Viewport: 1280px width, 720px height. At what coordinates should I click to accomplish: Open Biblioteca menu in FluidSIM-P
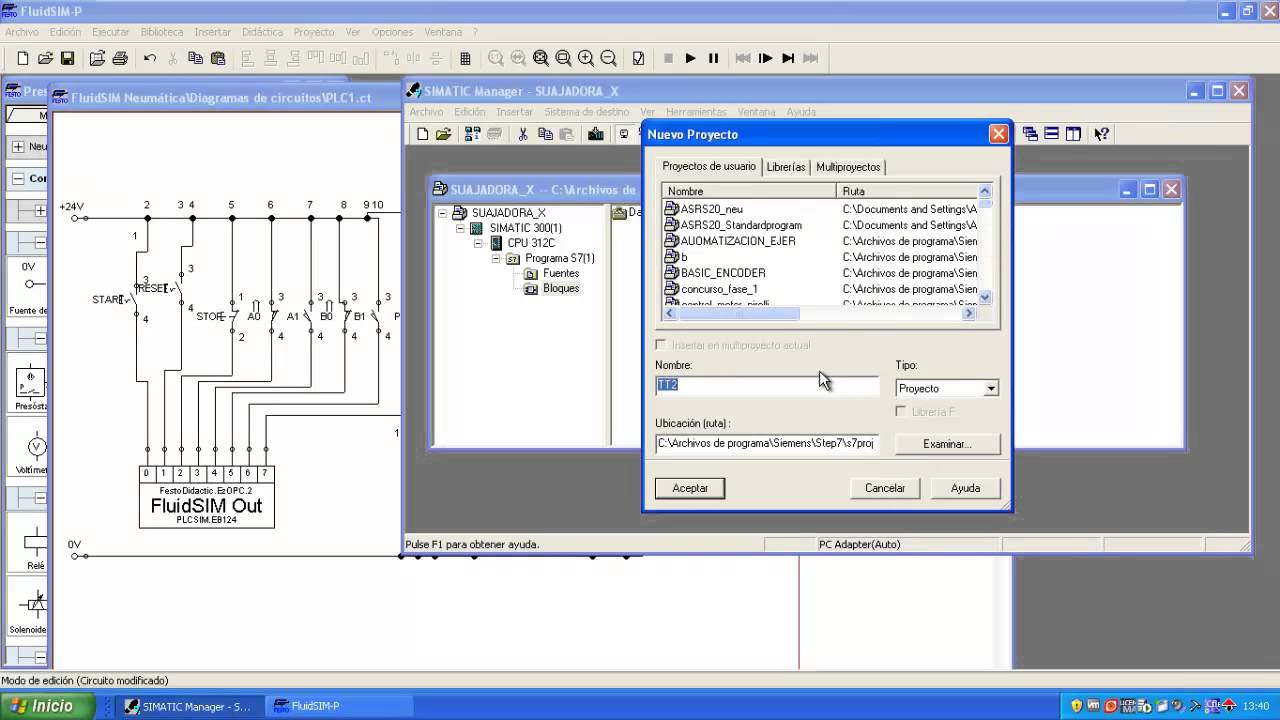coord(161,32)
